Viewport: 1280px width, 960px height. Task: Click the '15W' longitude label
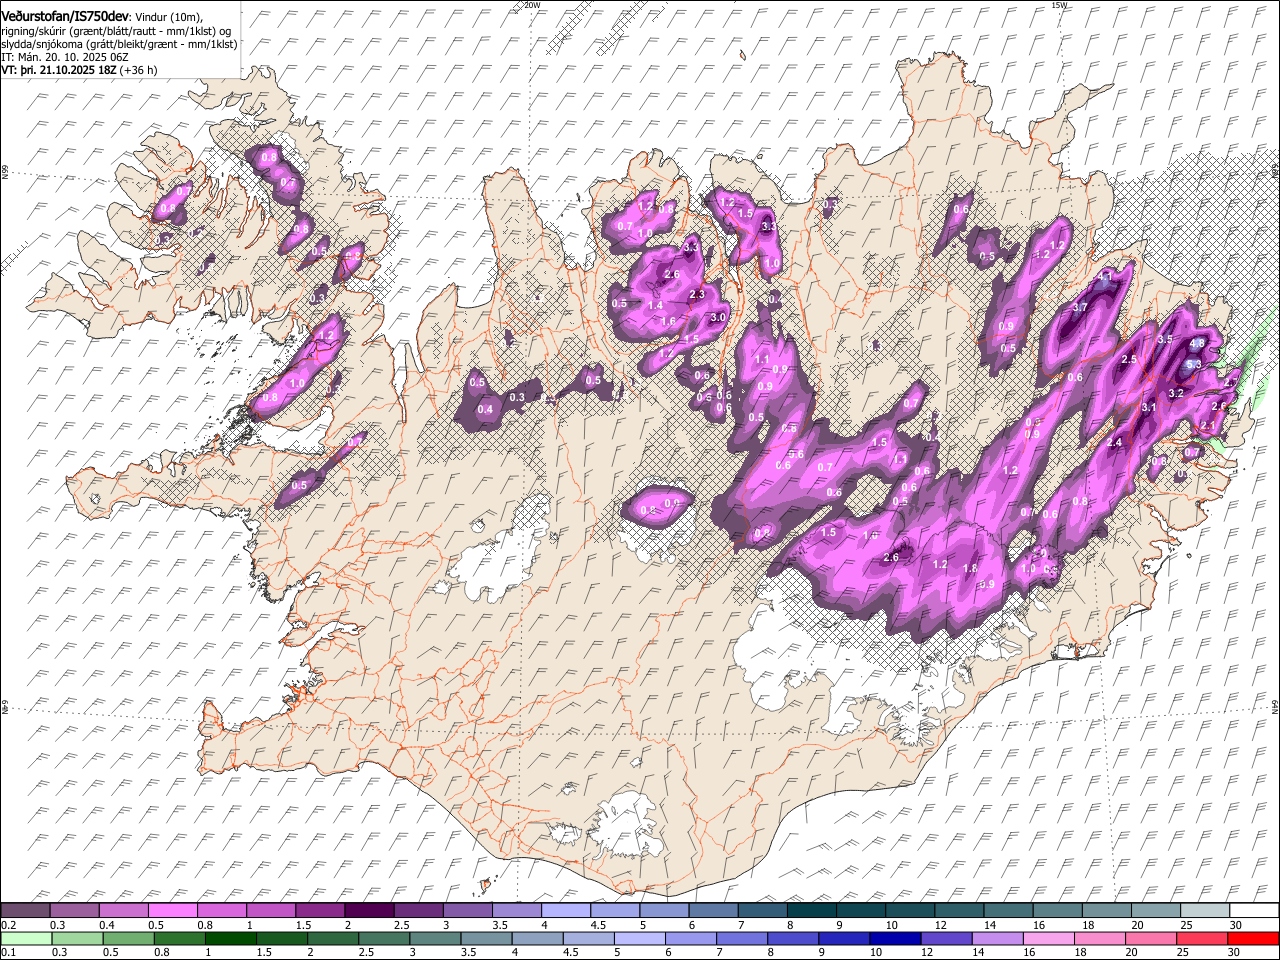point(1059,5)
